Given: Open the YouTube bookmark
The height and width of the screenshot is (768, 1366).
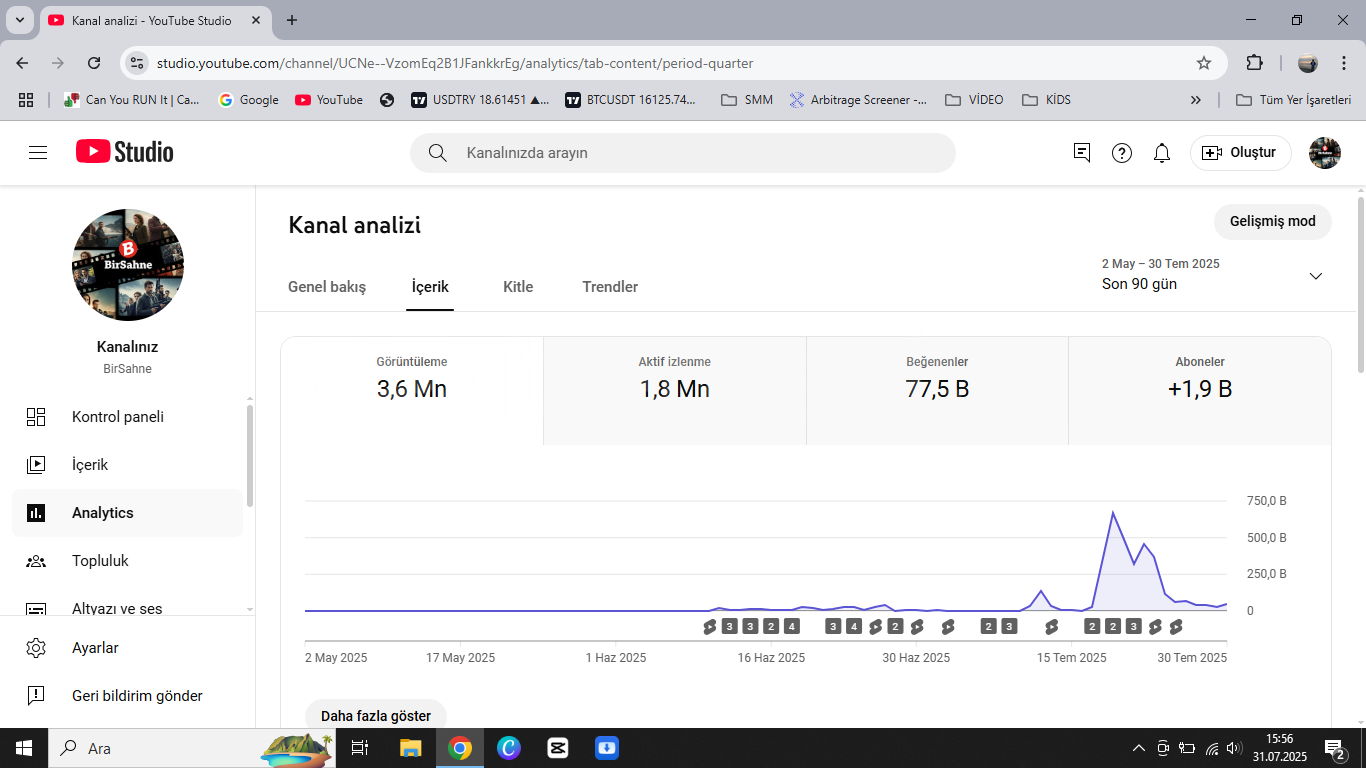Looking at the screenshot, I should click(329, 100).
